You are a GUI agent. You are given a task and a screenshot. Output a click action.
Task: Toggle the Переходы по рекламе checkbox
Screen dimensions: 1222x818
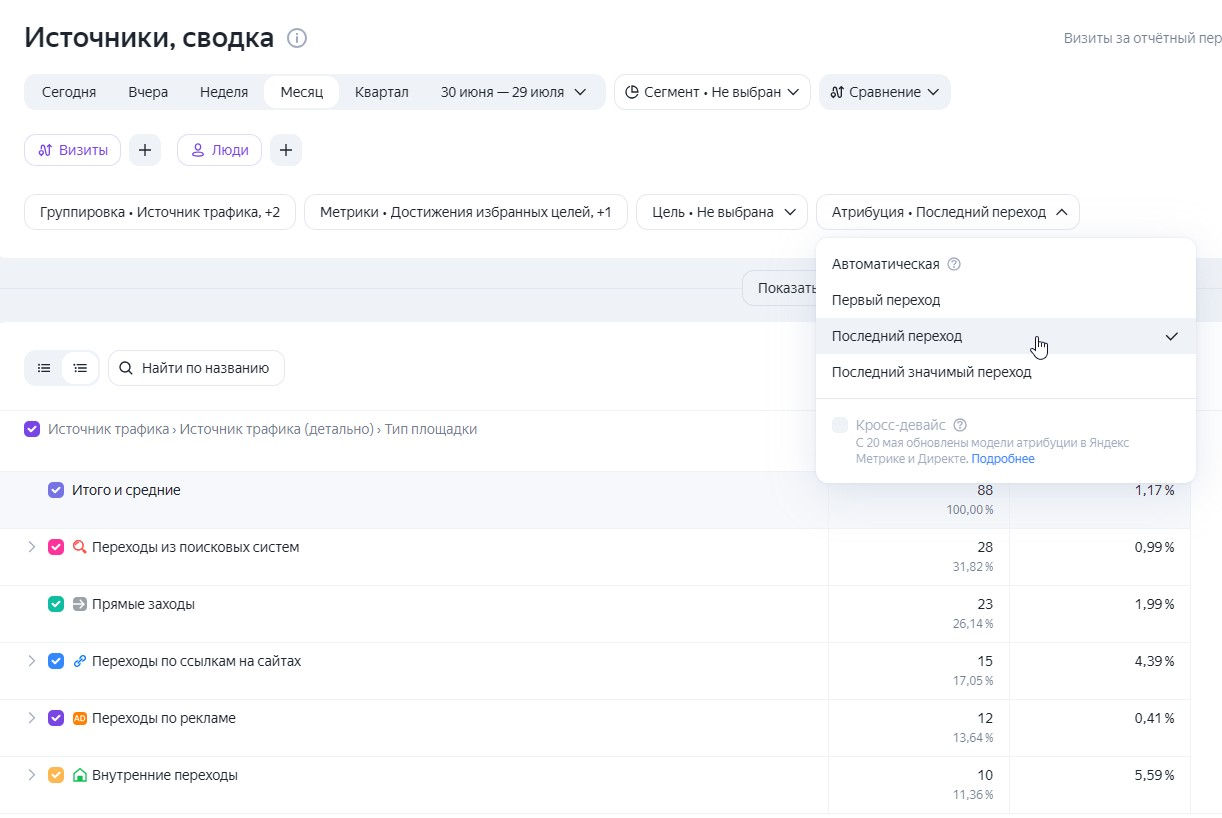click(x=56, y=718)
